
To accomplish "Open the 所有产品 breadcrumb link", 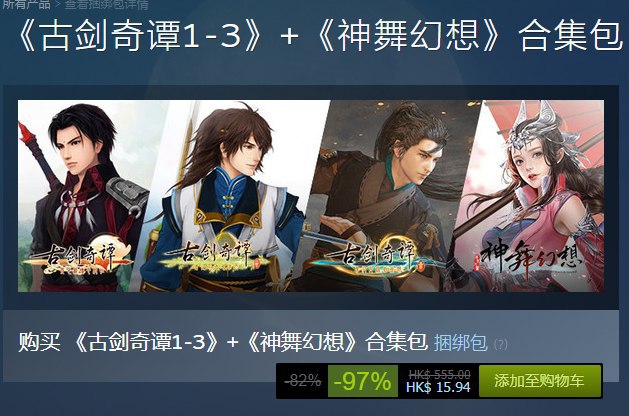I will (26, 4).
